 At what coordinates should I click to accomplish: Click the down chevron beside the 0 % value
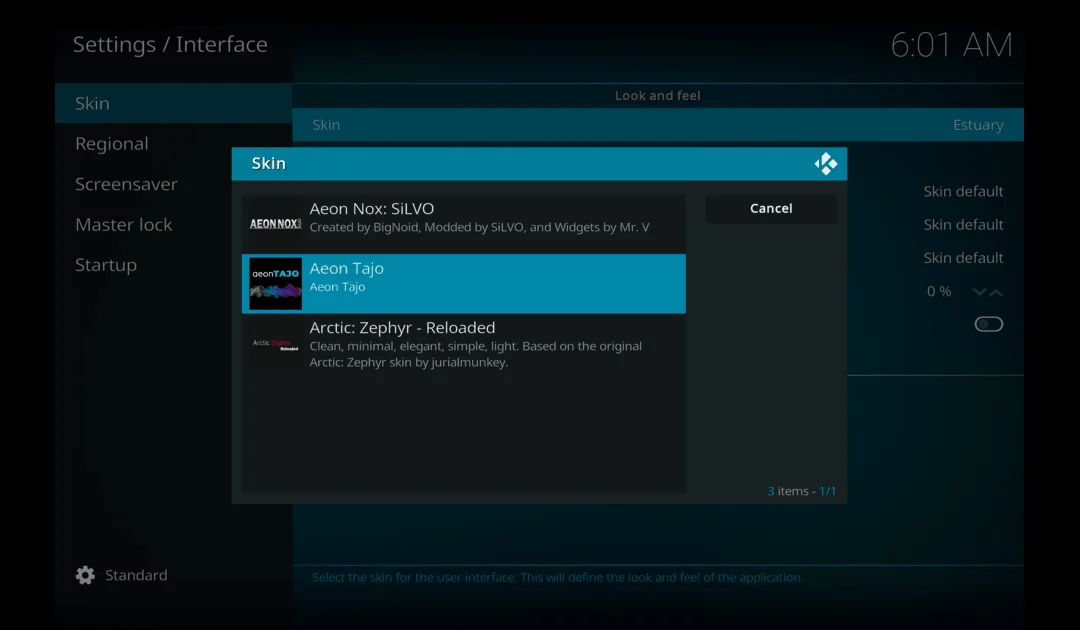[x=977, y=291]
